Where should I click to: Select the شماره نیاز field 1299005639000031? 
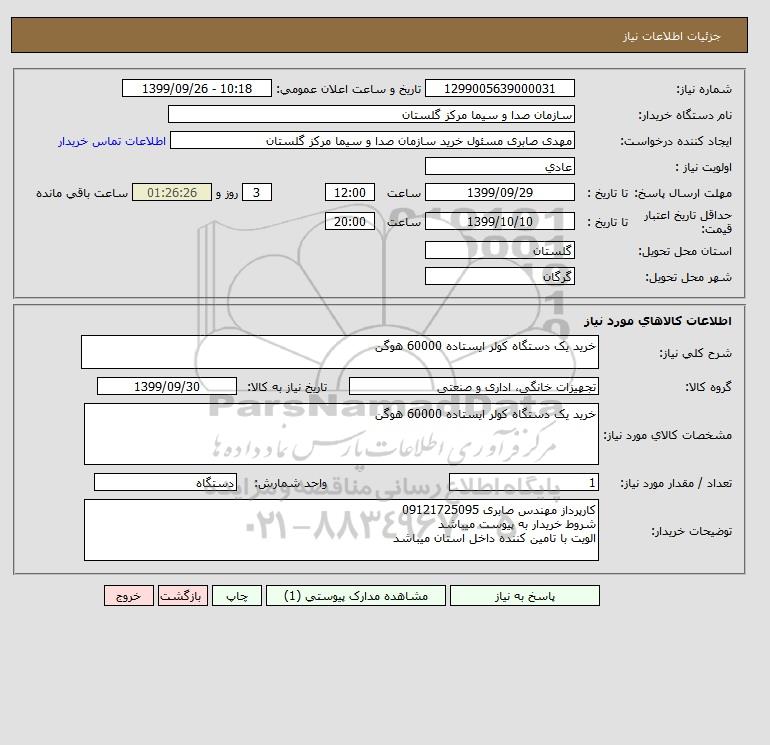tap(499, 88)
